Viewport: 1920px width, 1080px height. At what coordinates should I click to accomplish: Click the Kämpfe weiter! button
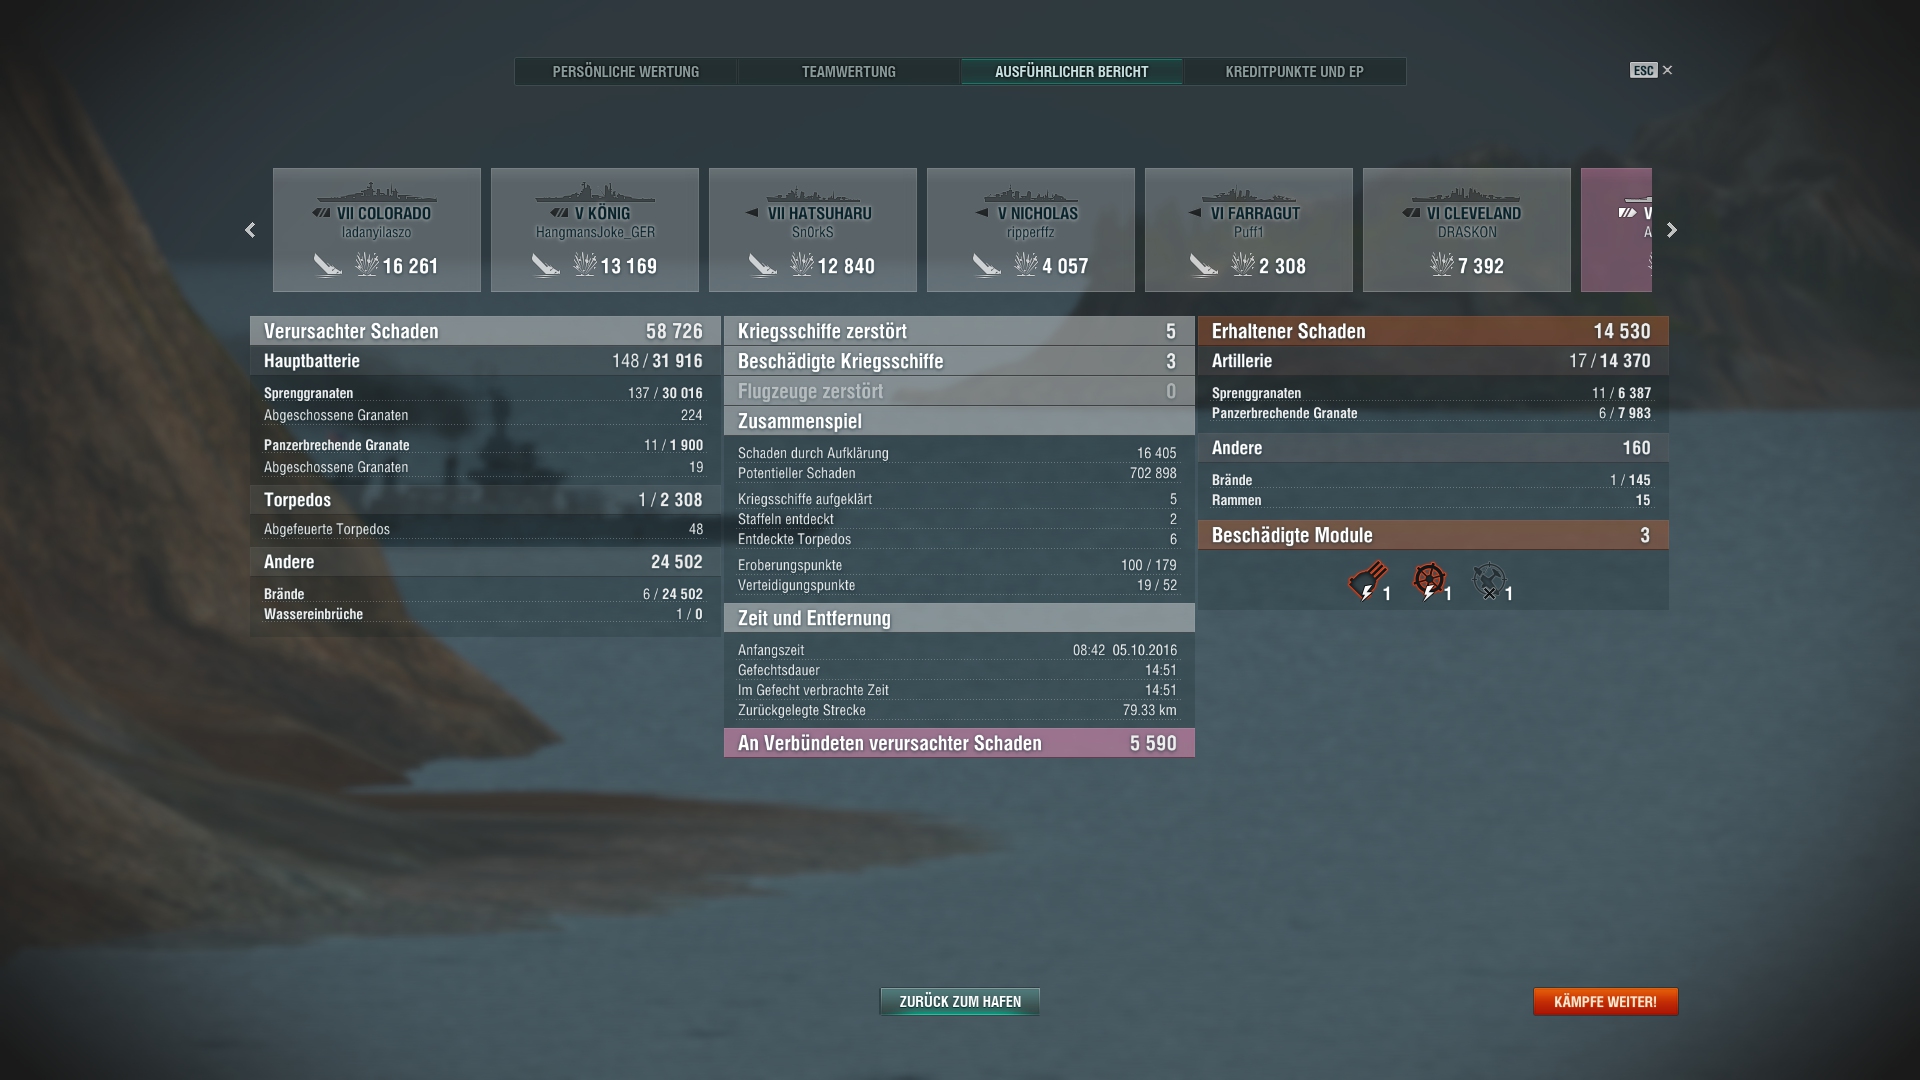point(1605,1001)
